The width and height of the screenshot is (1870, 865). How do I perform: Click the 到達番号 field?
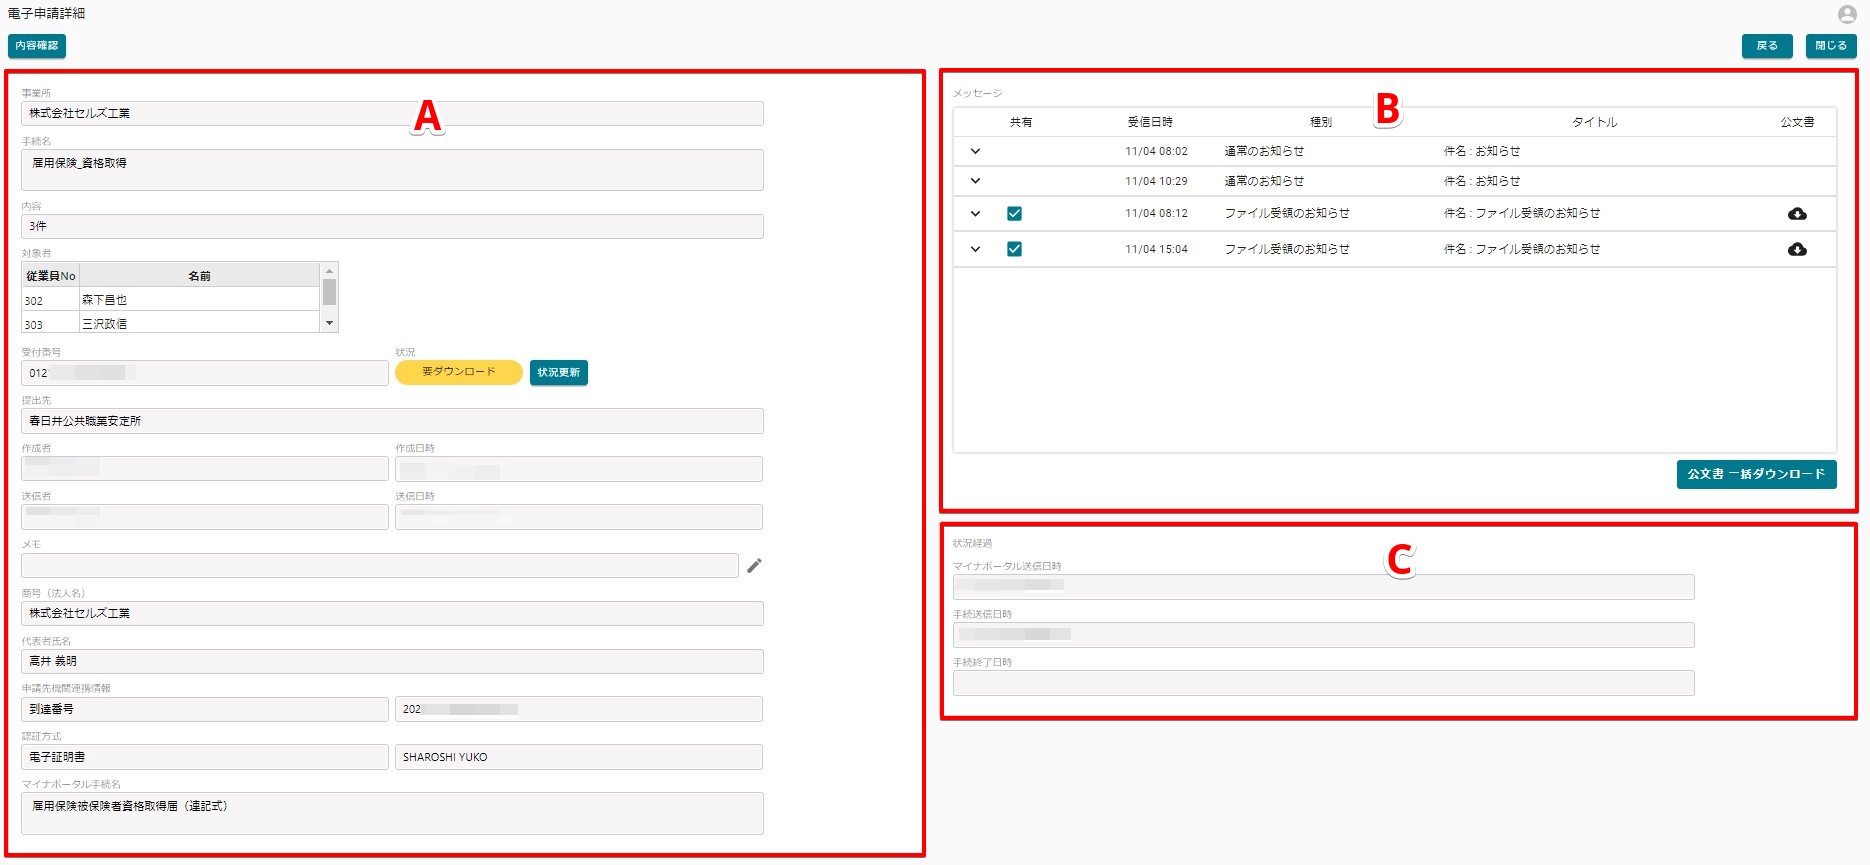click(205, 709)
